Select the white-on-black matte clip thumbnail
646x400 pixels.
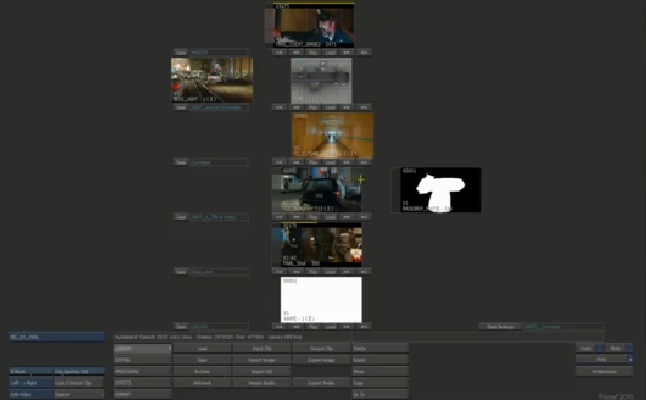pos(440,190)
